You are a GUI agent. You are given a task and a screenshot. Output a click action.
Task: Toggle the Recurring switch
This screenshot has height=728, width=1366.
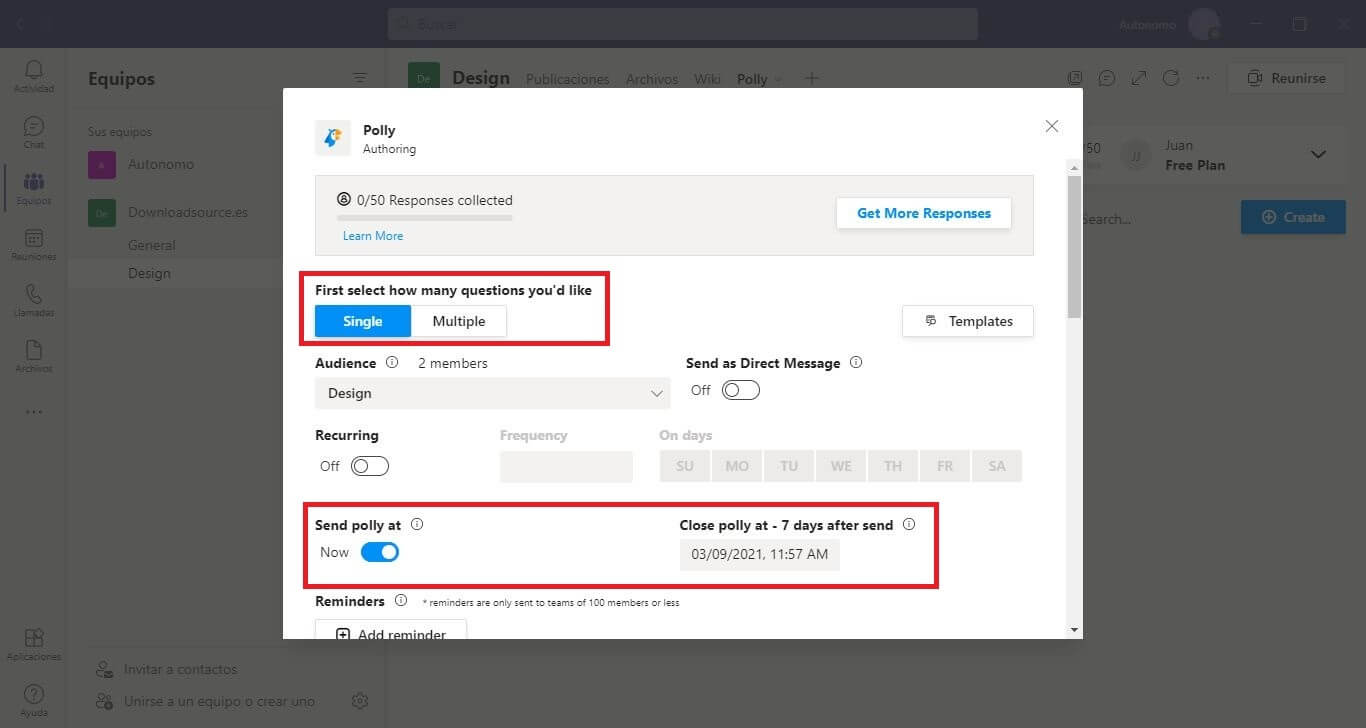pyautogui.click(x=370, y=466)
